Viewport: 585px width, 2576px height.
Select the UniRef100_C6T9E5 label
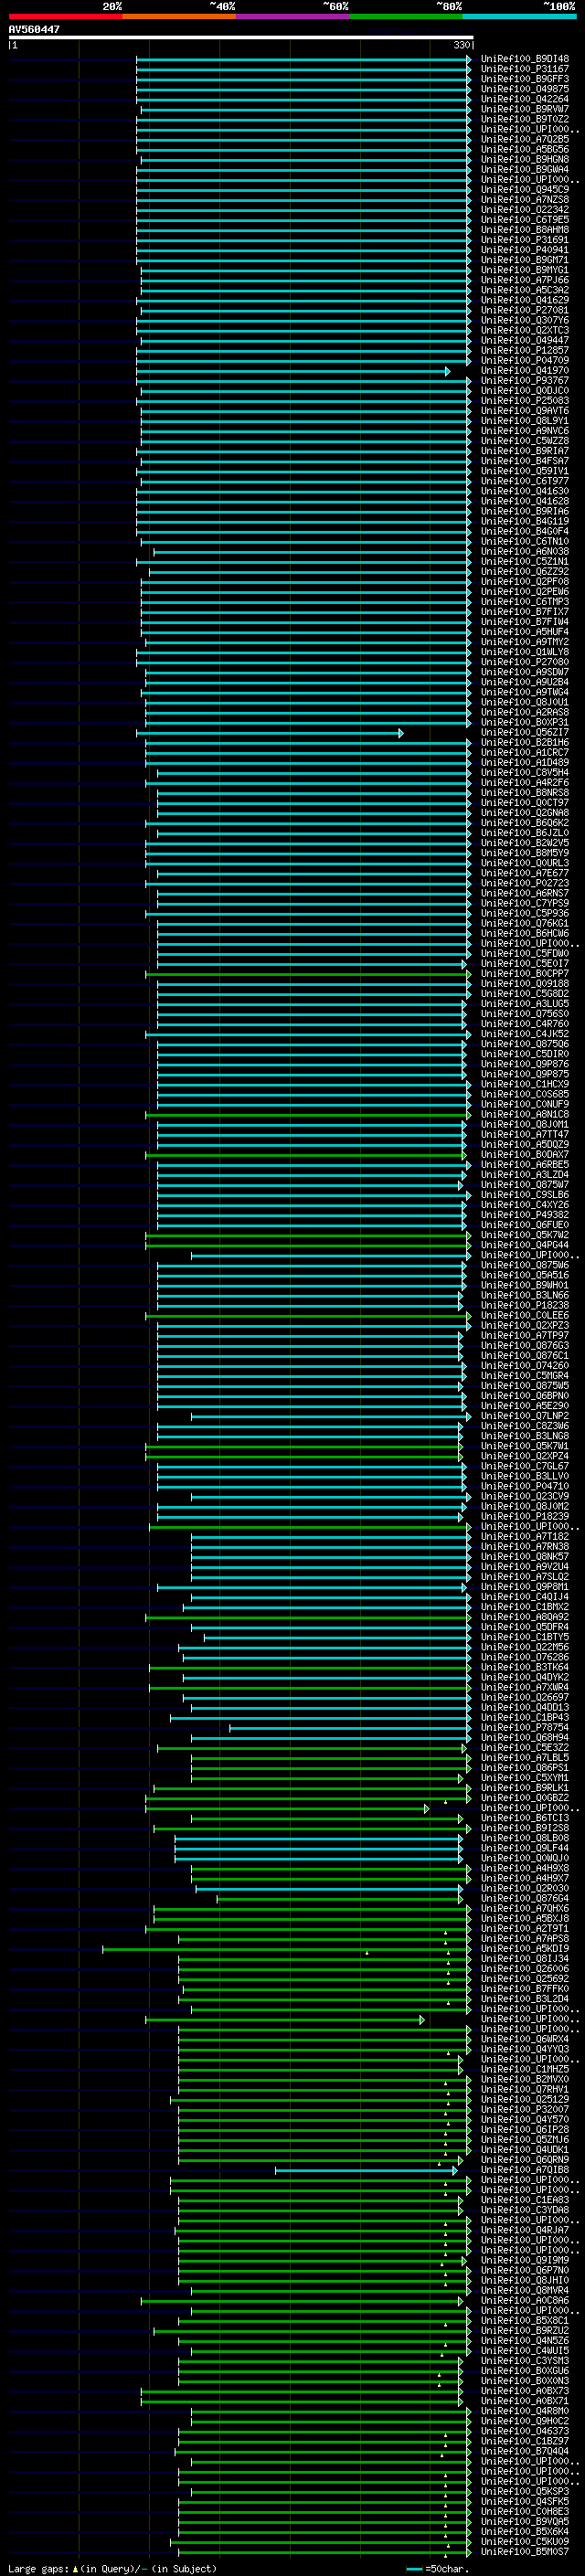(x=525, y=220)
